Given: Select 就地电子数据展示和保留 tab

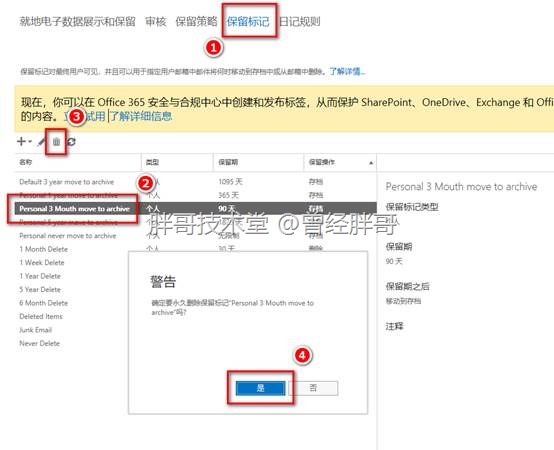Looking at the screenshot, I should (77, 22).
